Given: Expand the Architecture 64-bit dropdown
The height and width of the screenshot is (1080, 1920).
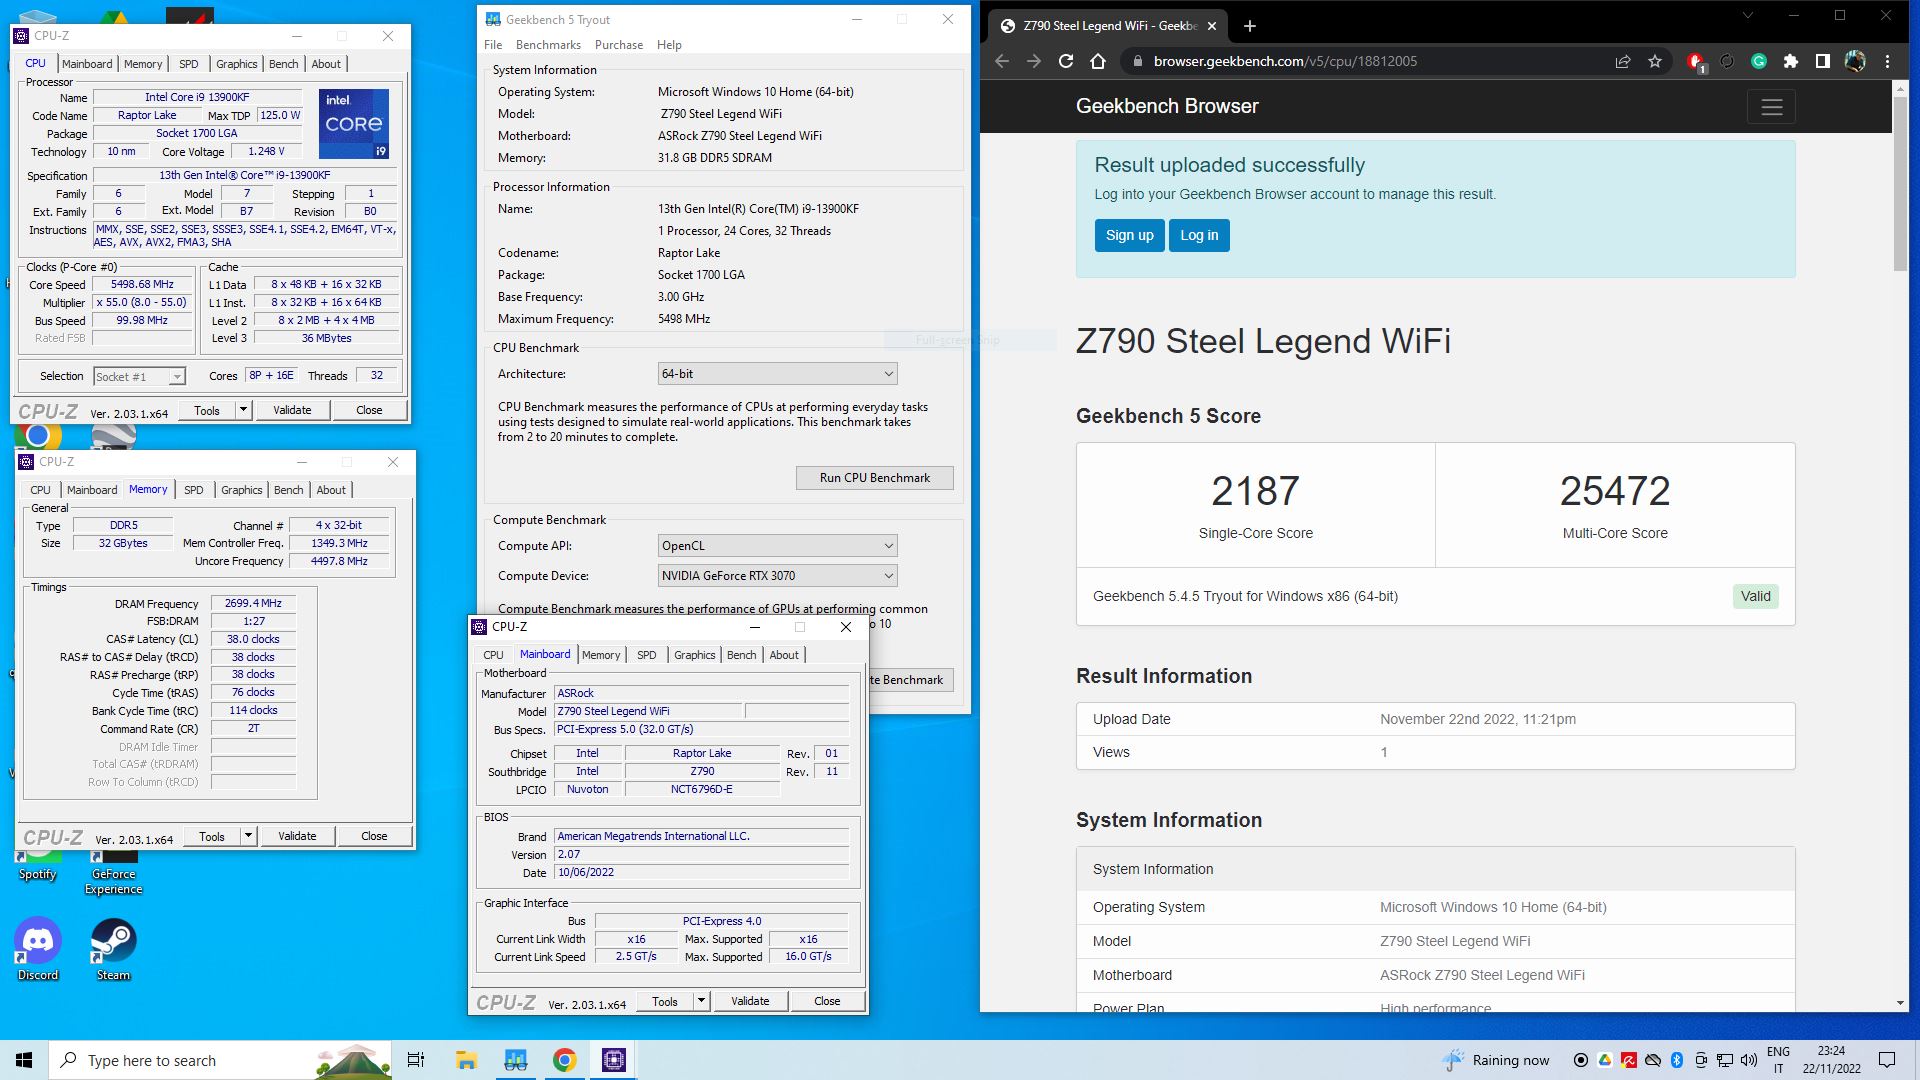Looking at the screenshot, I should (778, 374).
